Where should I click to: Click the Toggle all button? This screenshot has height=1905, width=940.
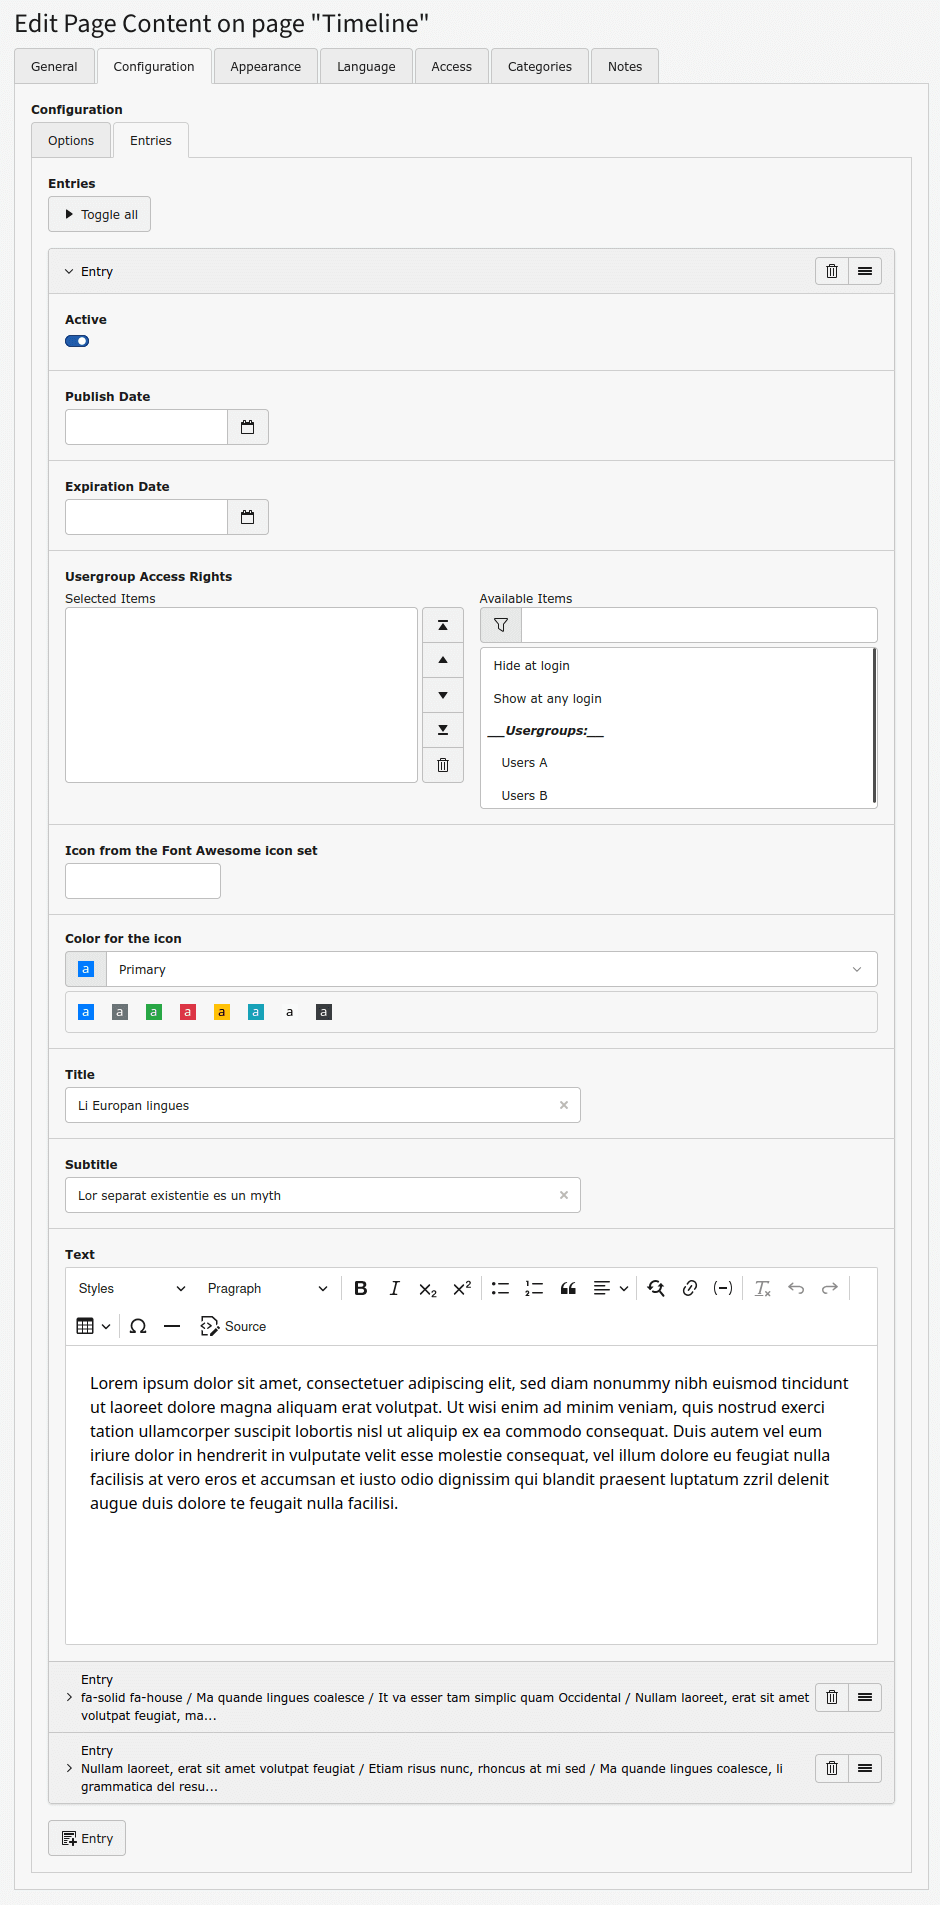(100, 214)
